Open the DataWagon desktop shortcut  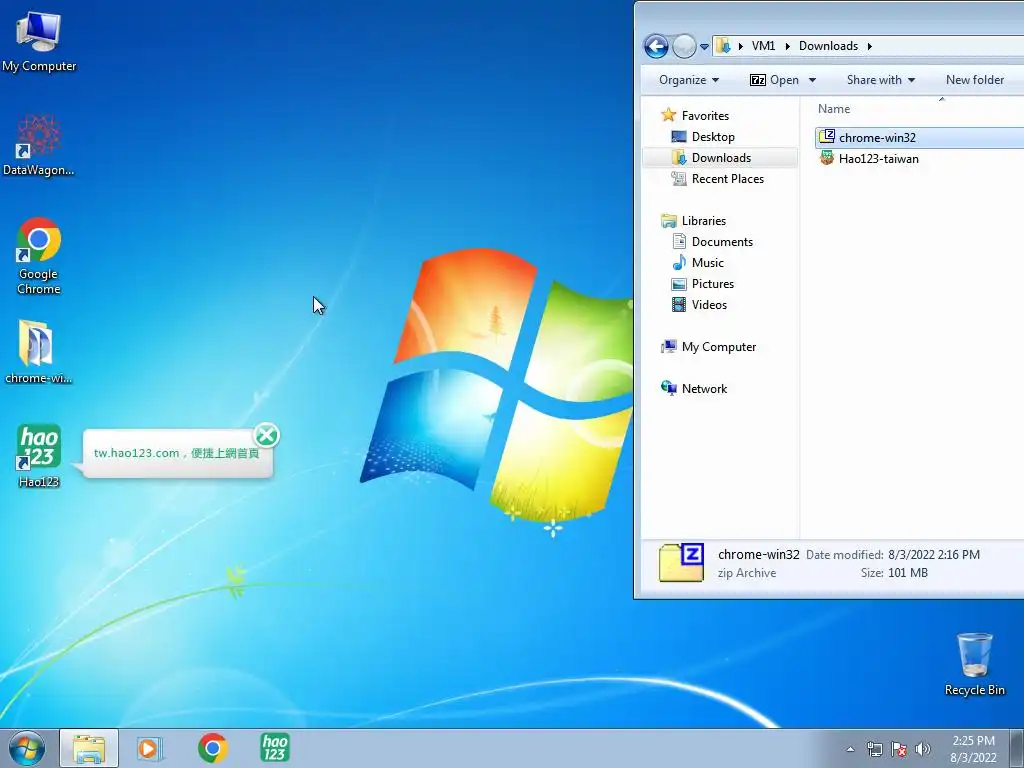39,145
